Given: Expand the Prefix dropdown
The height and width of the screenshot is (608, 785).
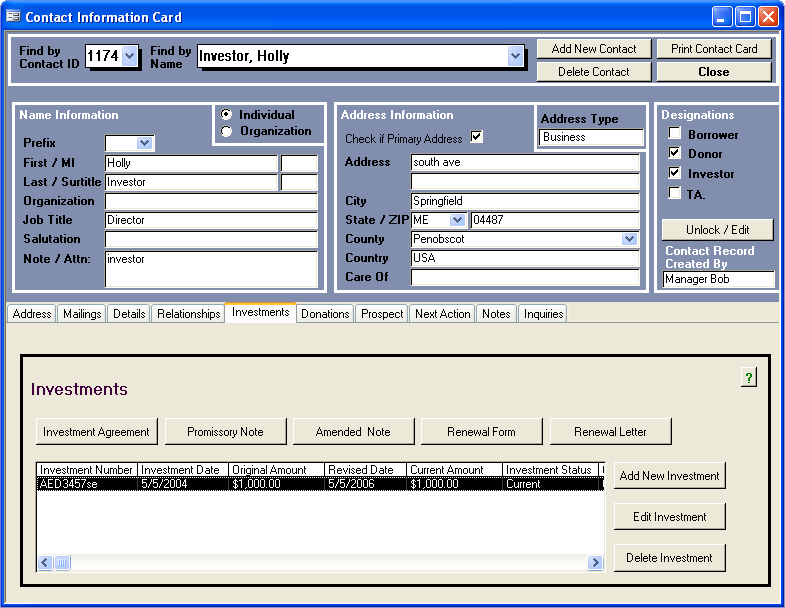Looking at the screenshot, I should click(144, 143).
